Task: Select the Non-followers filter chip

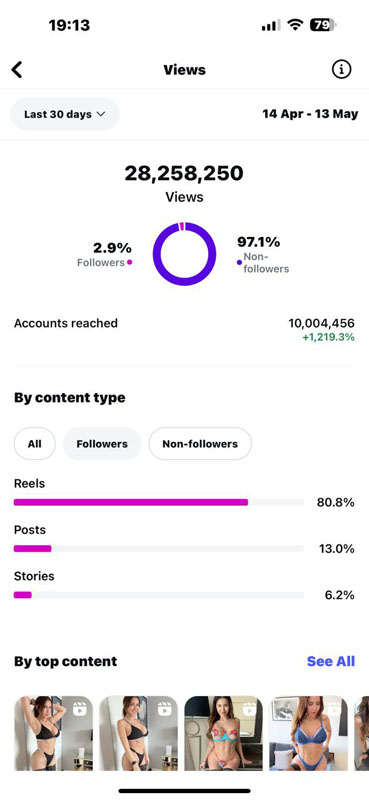Action: pos(200,444)
